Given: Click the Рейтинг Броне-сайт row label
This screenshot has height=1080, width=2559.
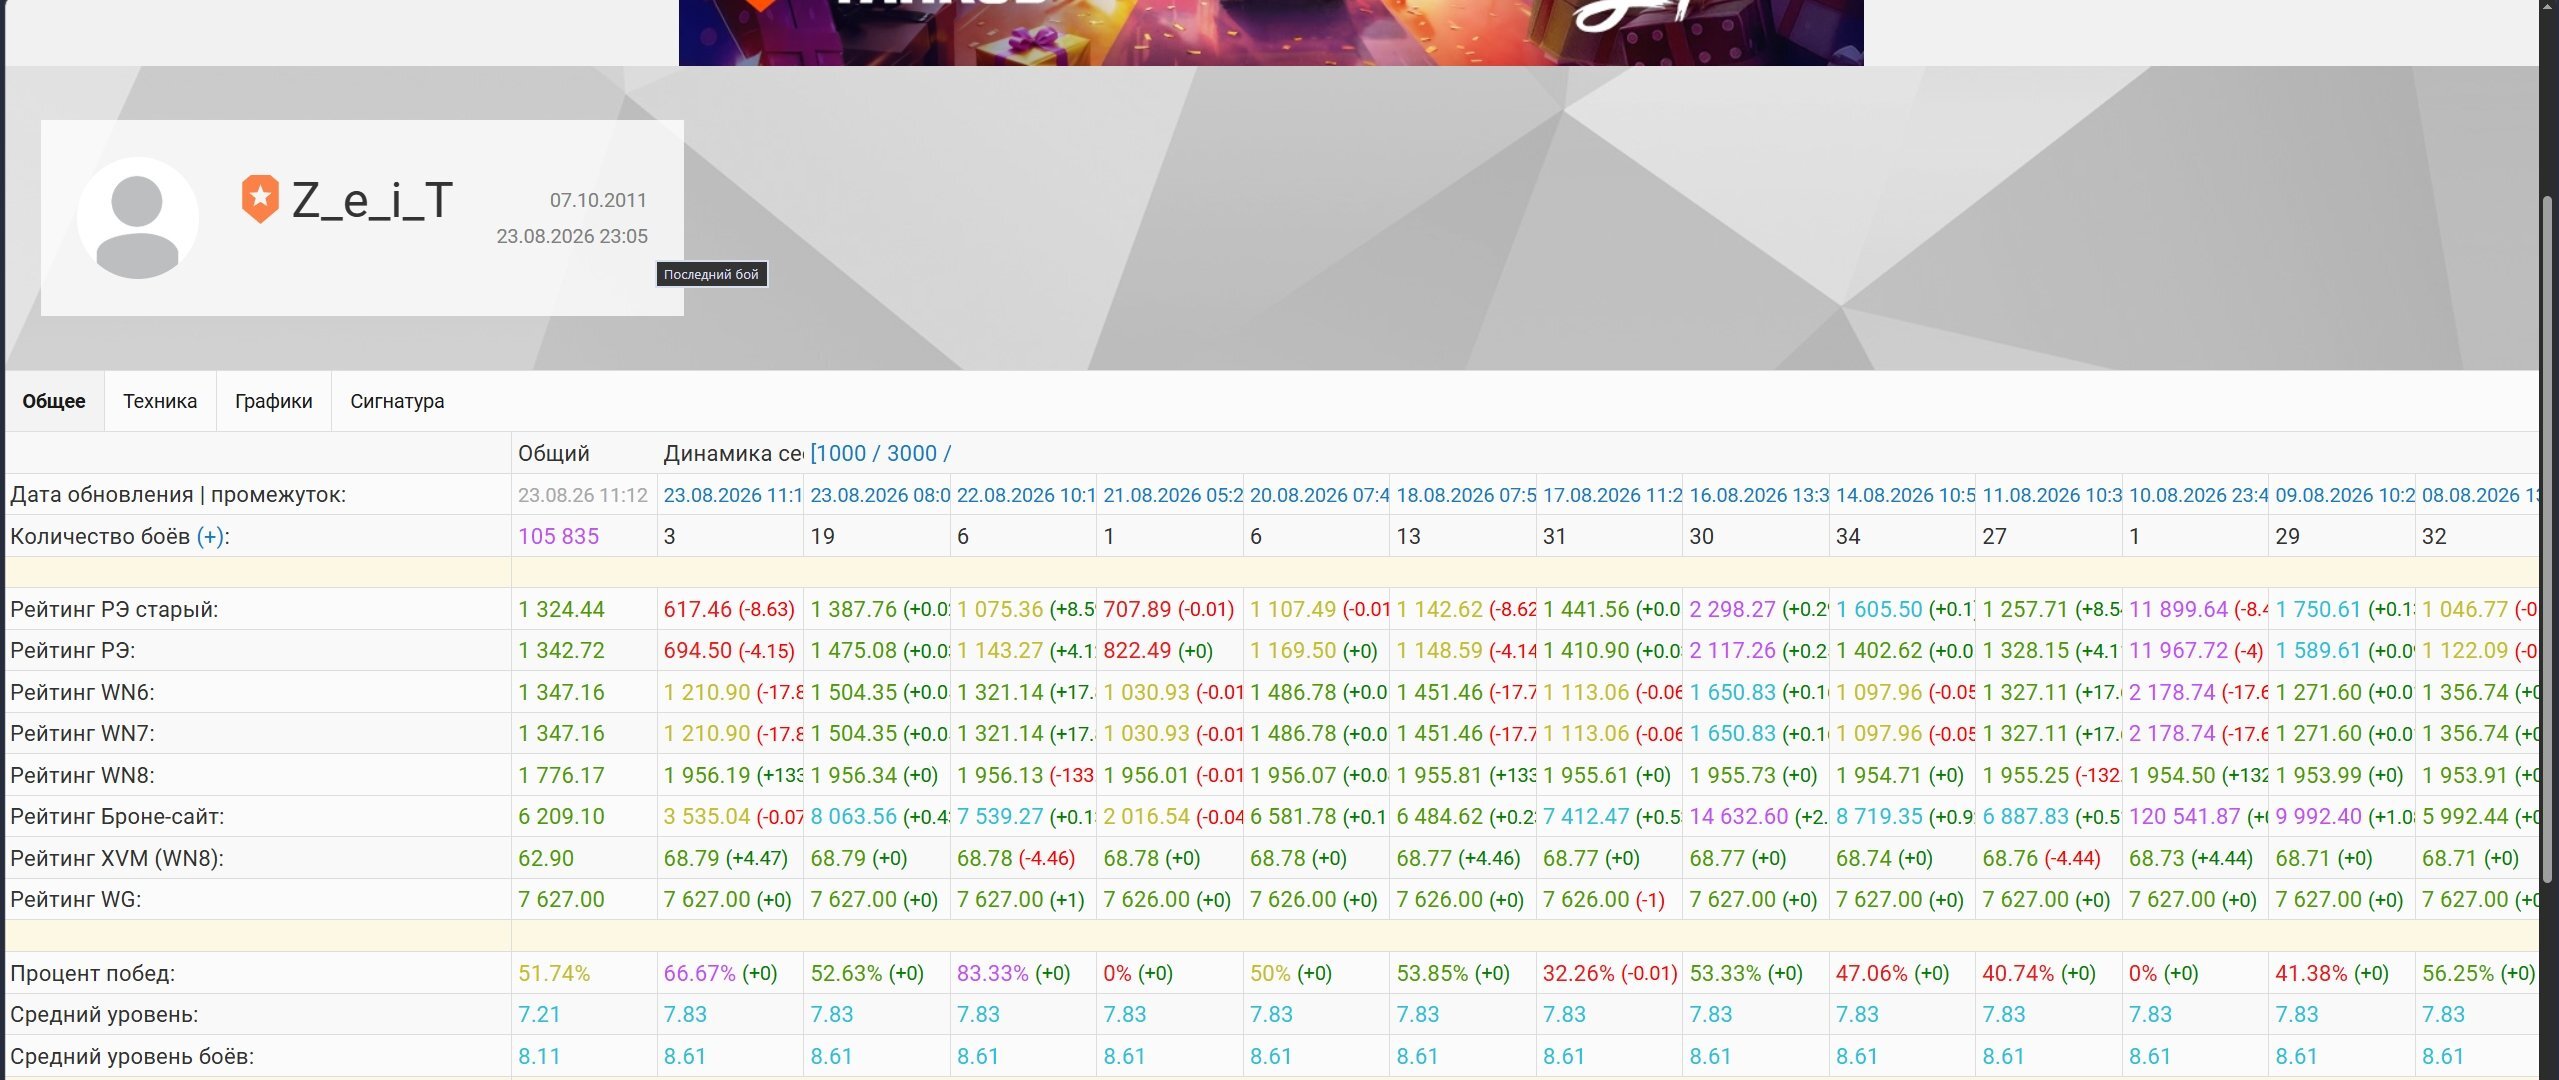Looking at the screenshot, I should click(x=117, y=816).
